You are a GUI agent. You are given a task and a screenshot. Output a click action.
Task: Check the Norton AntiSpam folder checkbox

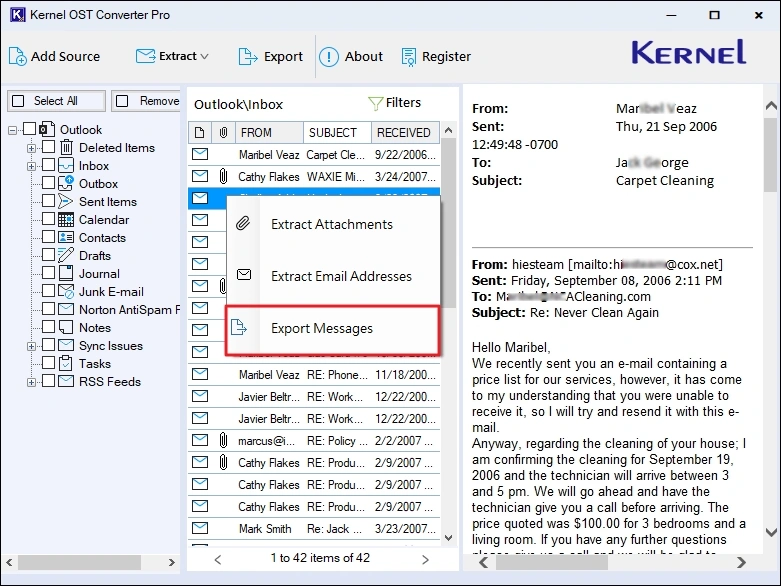click(48, 309)
